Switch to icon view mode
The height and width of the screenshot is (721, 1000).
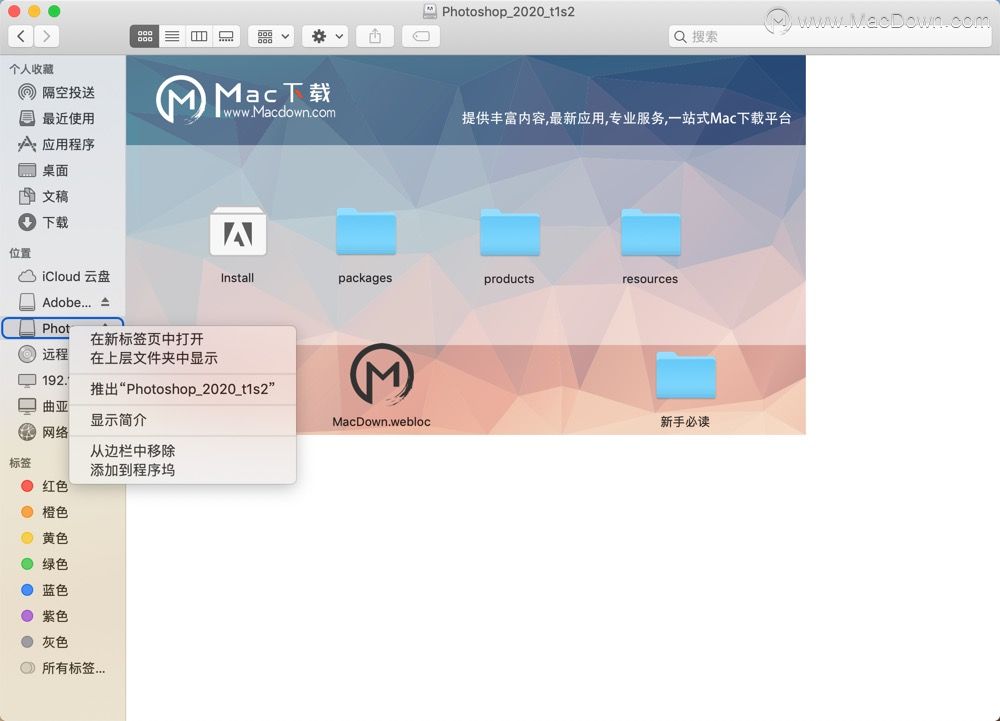tap(145, 36)
